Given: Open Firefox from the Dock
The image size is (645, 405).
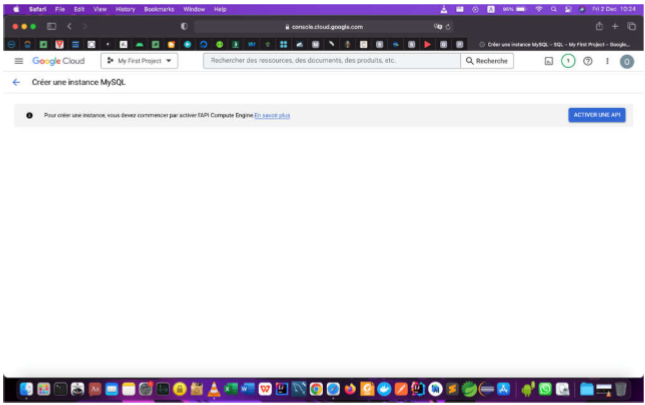Looking at the screenshot, I should [350, 389].
